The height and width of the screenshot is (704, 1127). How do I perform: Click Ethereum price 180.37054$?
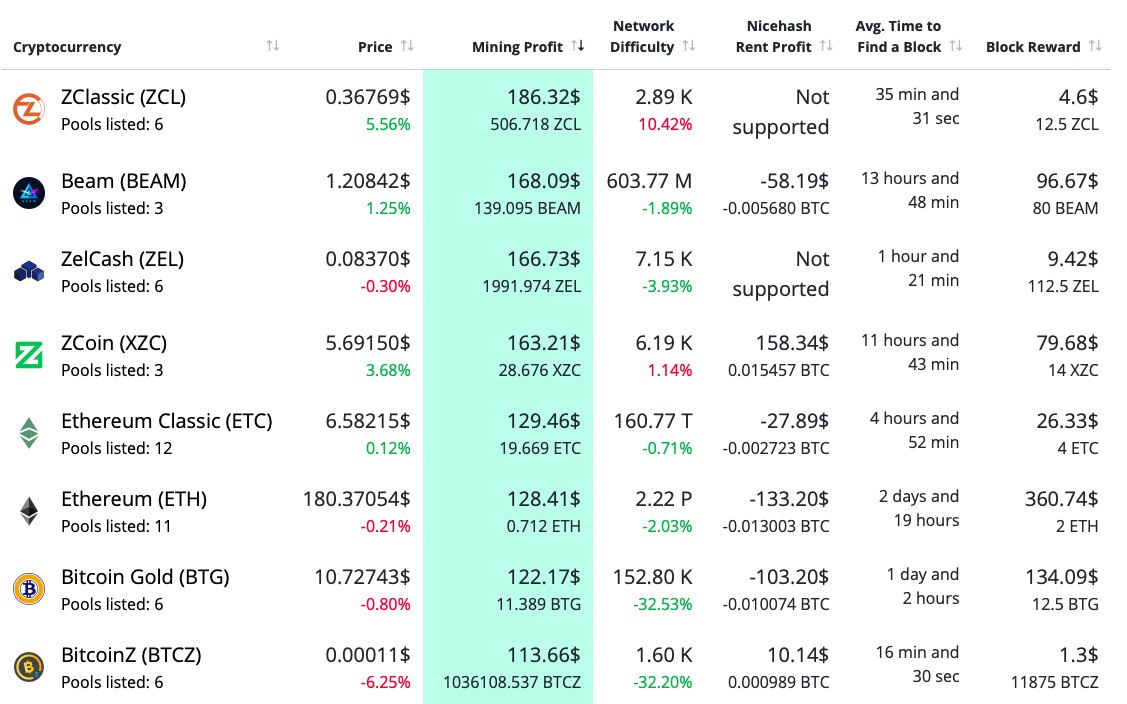356,499
